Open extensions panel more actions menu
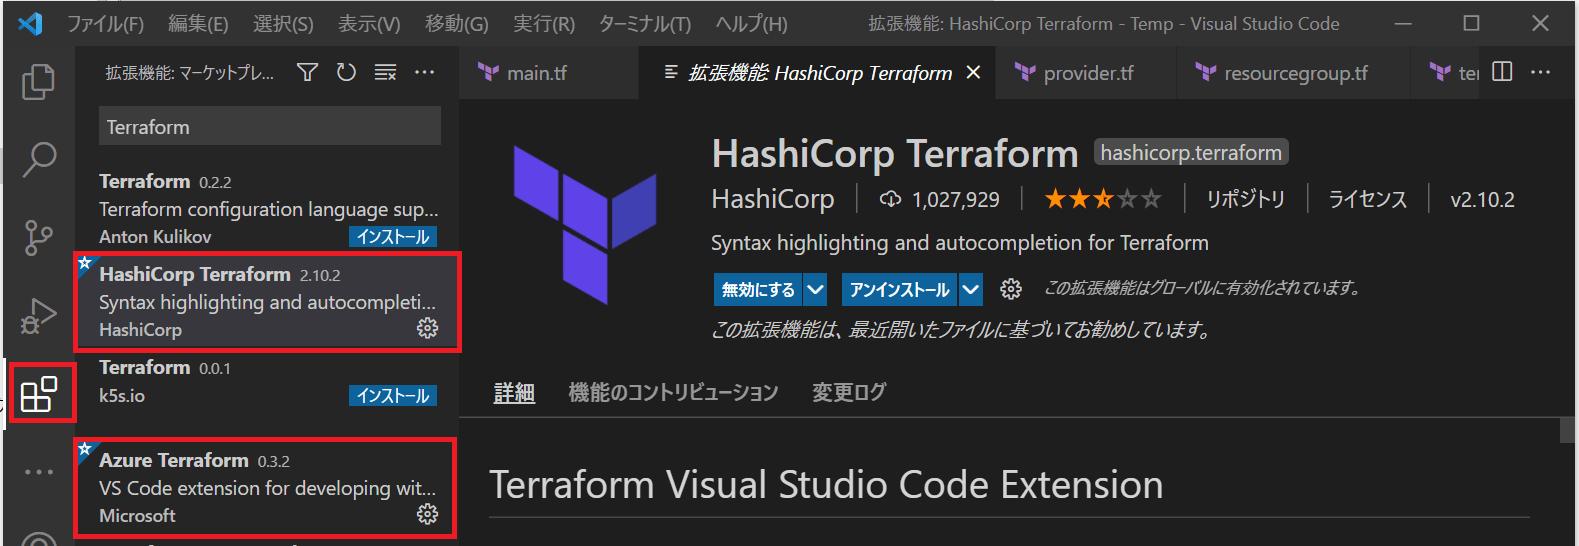The width and height of the screenshot is (1579, 546). [425, 72]
